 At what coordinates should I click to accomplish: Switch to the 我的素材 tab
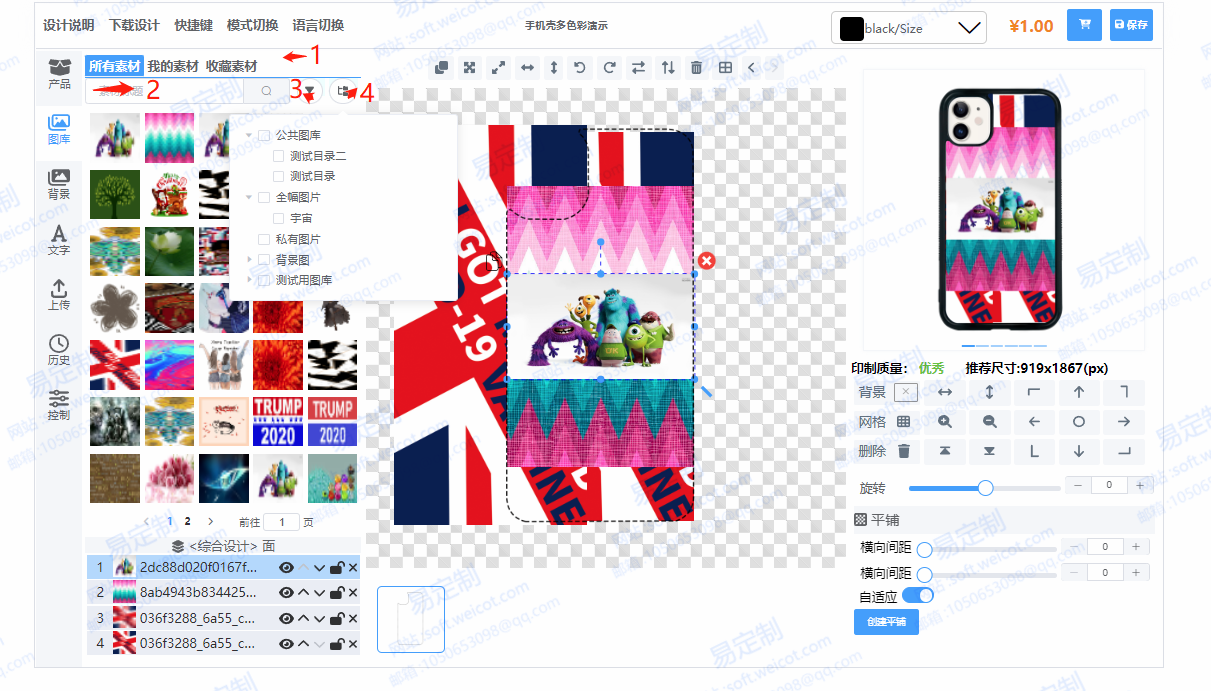(x=173, y=66)
